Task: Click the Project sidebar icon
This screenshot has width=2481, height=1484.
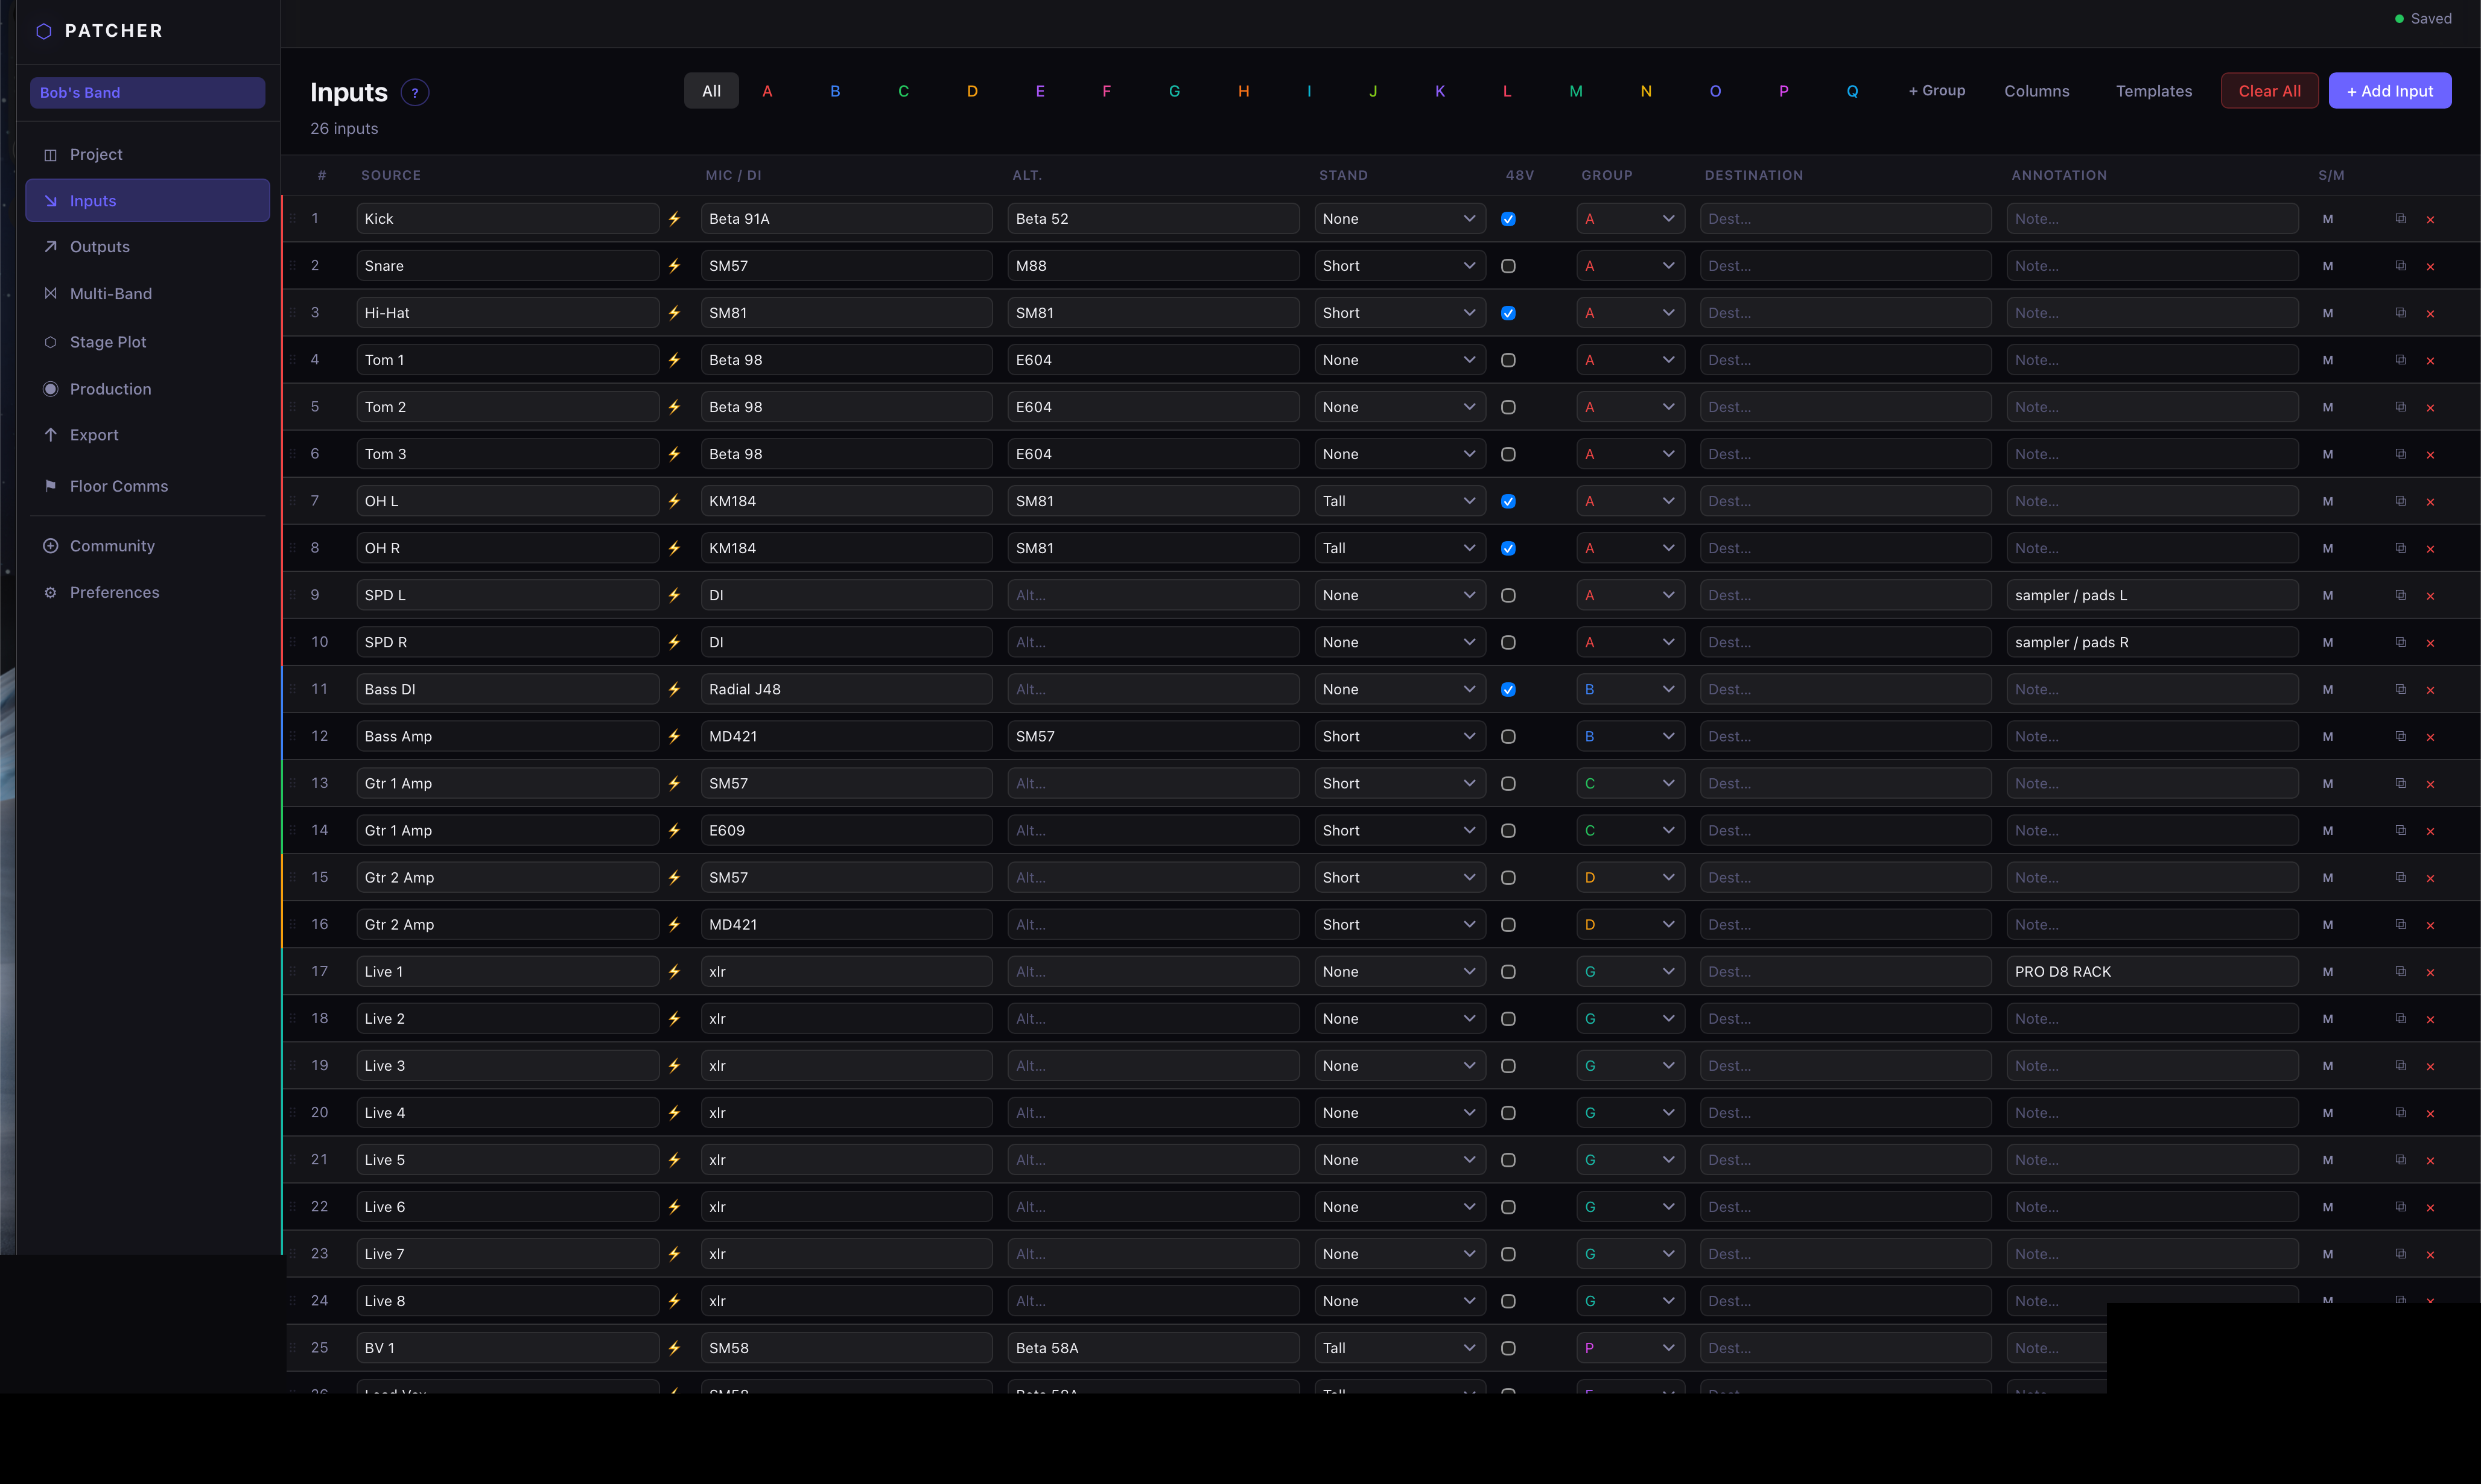Action: click(x=51, y=155)
